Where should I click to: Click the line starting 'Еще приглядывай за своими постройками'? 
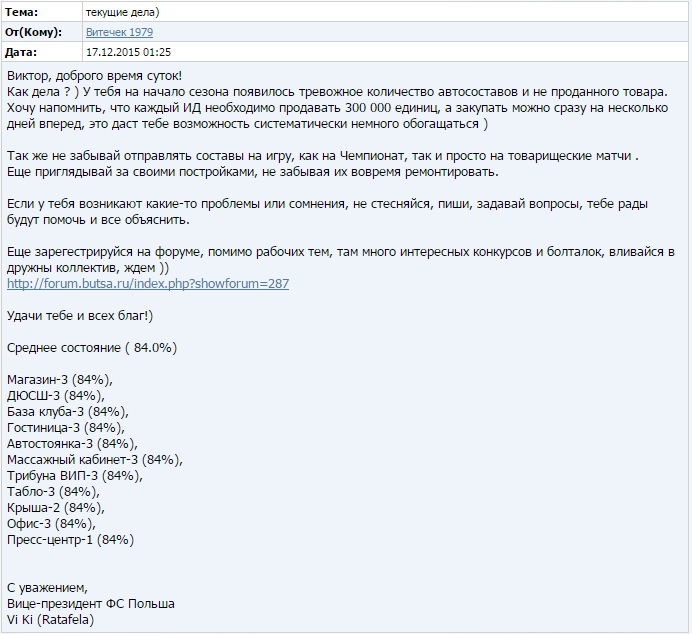pyautogui.click(x=253, y=172)
